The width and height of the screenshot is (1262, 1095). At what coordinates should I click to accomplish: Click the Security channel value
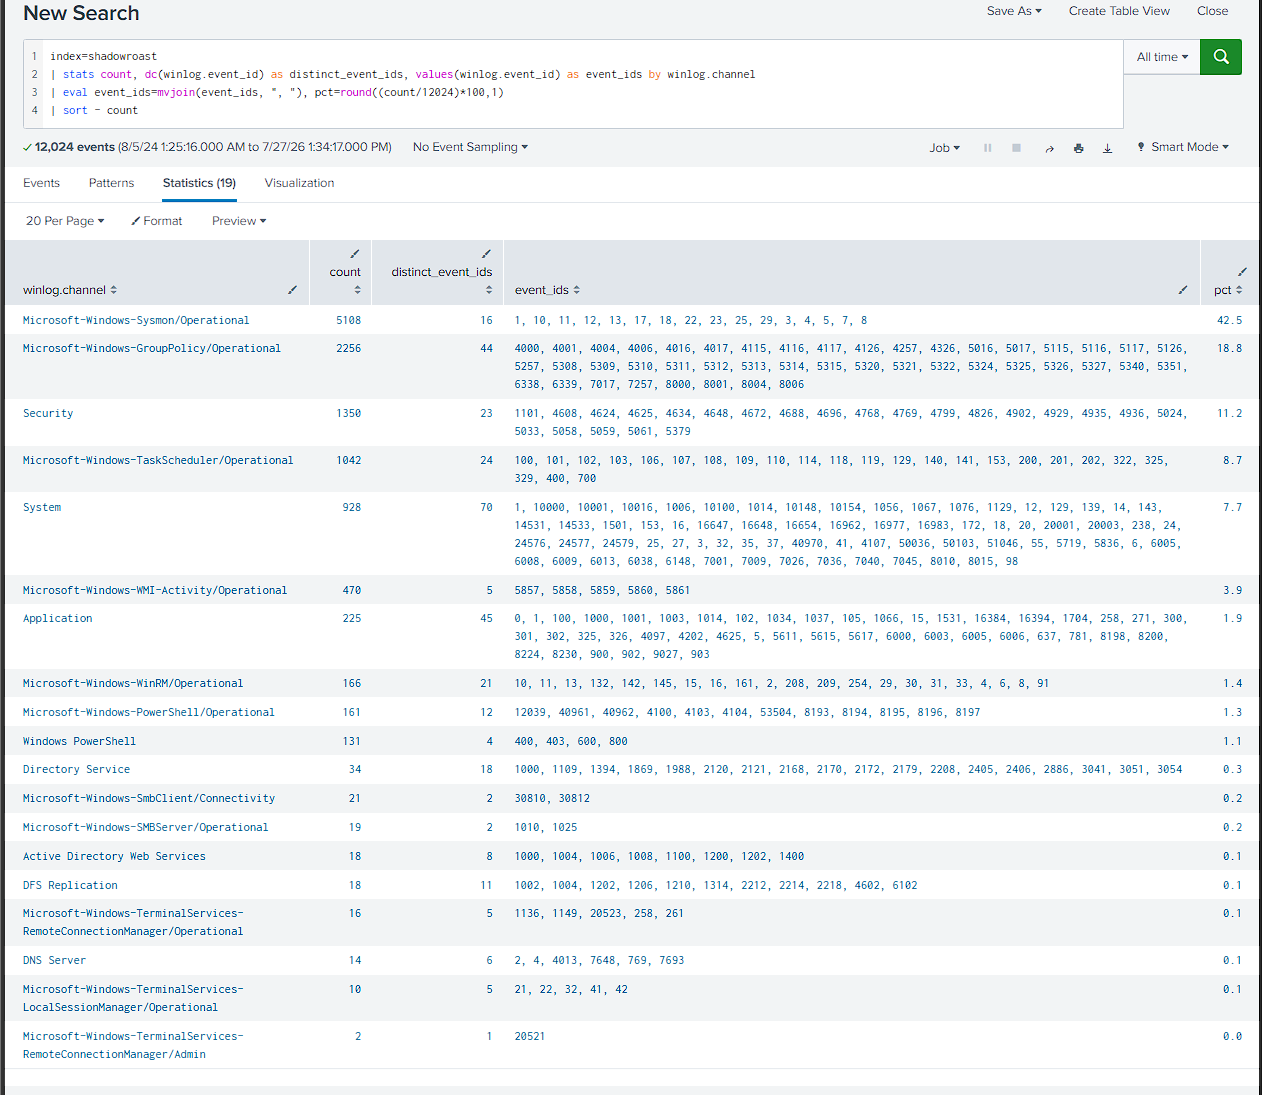click(x=48, y=414)
